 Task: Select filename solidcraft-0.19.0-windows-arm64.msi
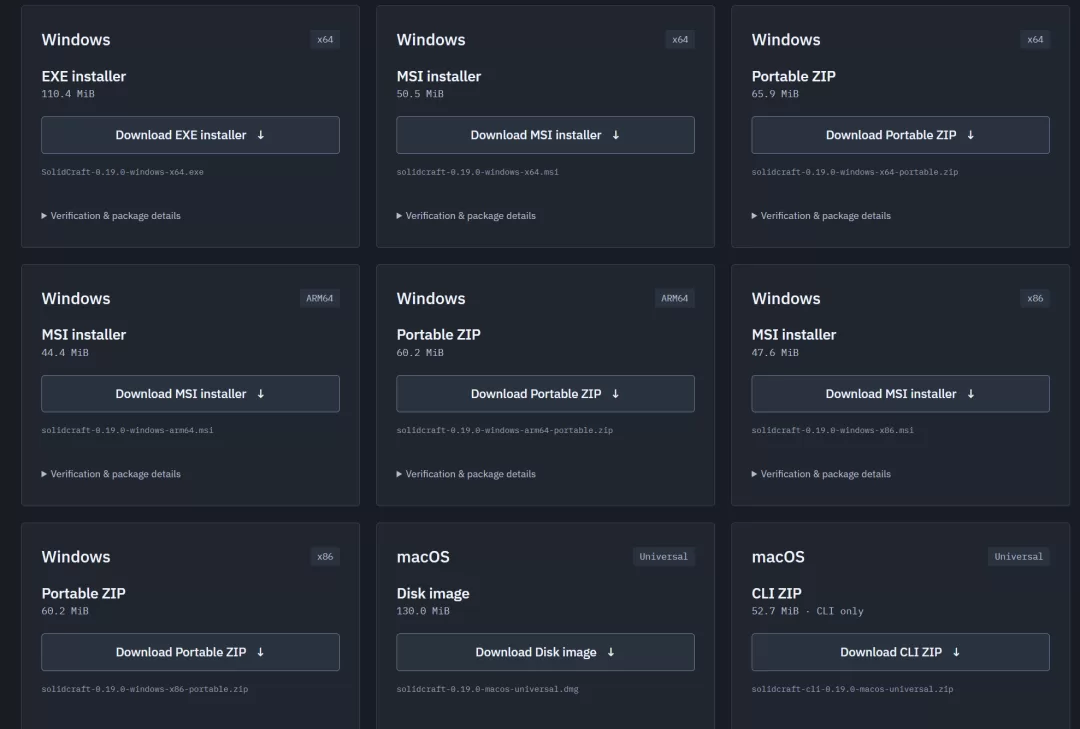[127, 431]
